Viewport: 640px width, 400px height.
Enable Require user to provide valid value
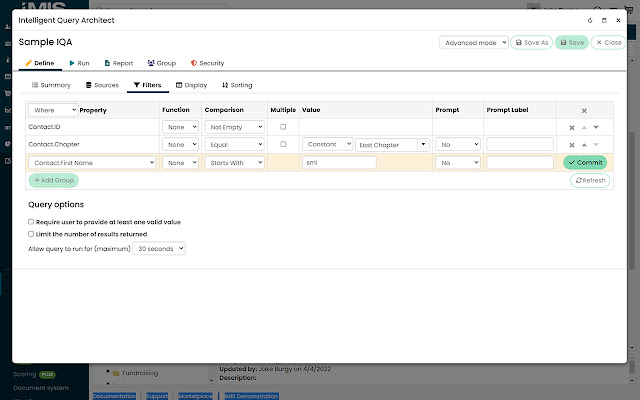pyautogui.click(x=31, y=222)
